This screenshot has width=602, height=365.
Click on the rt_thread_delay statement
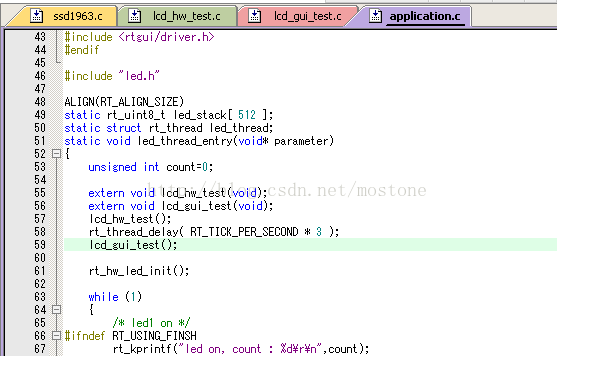(x=214, y=231)
